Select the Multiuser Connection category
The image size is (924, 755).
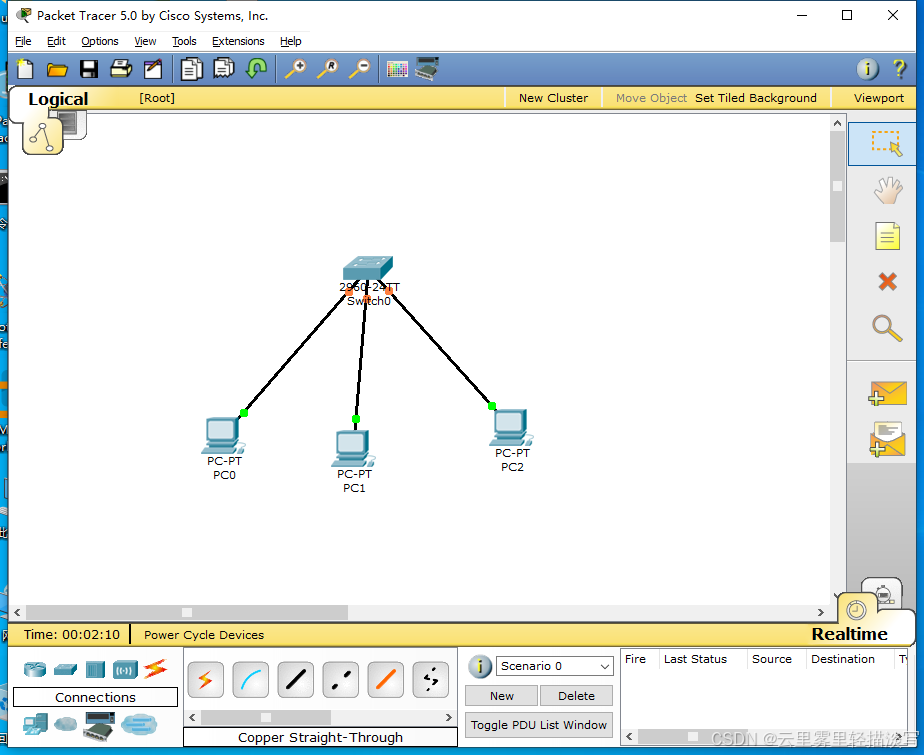tap(139, 724)
